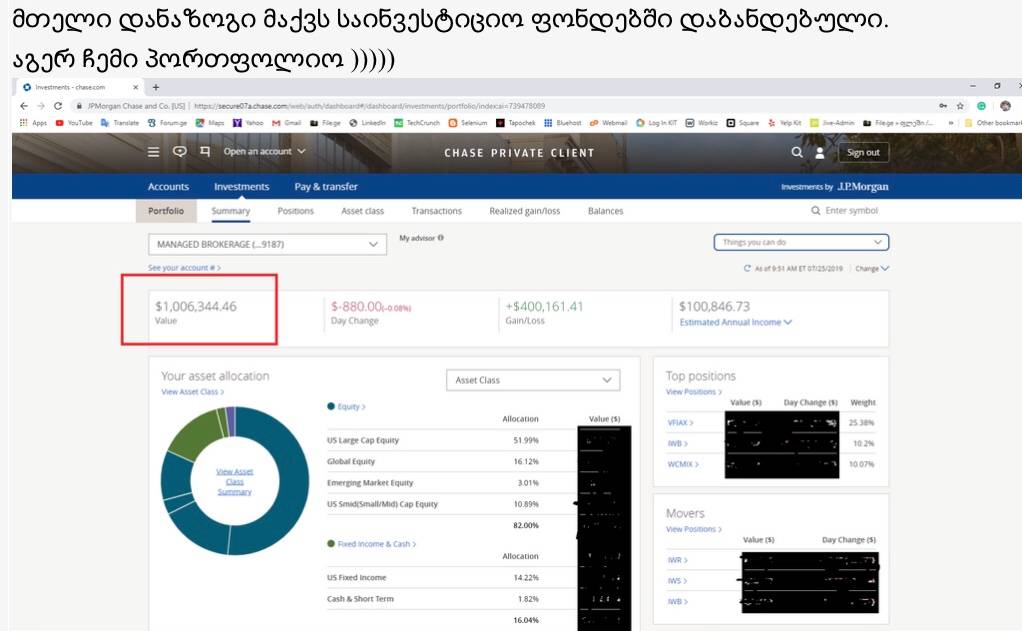Click See your account # link
Image resolution: width=1022 pixels, height=631 pixels.
point(184,268)
